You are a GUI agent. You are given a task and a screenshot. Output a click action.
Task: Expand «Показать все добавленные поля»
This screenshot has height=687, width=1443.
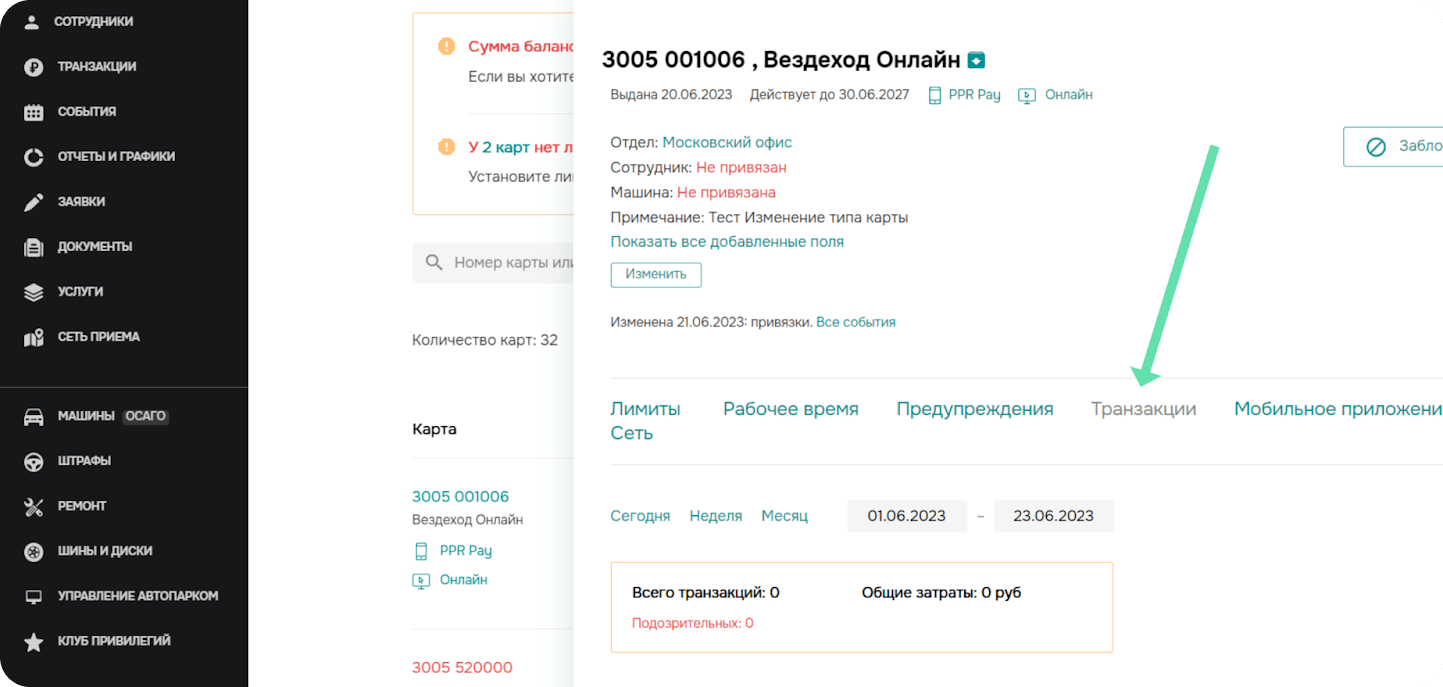click(727, 242)
